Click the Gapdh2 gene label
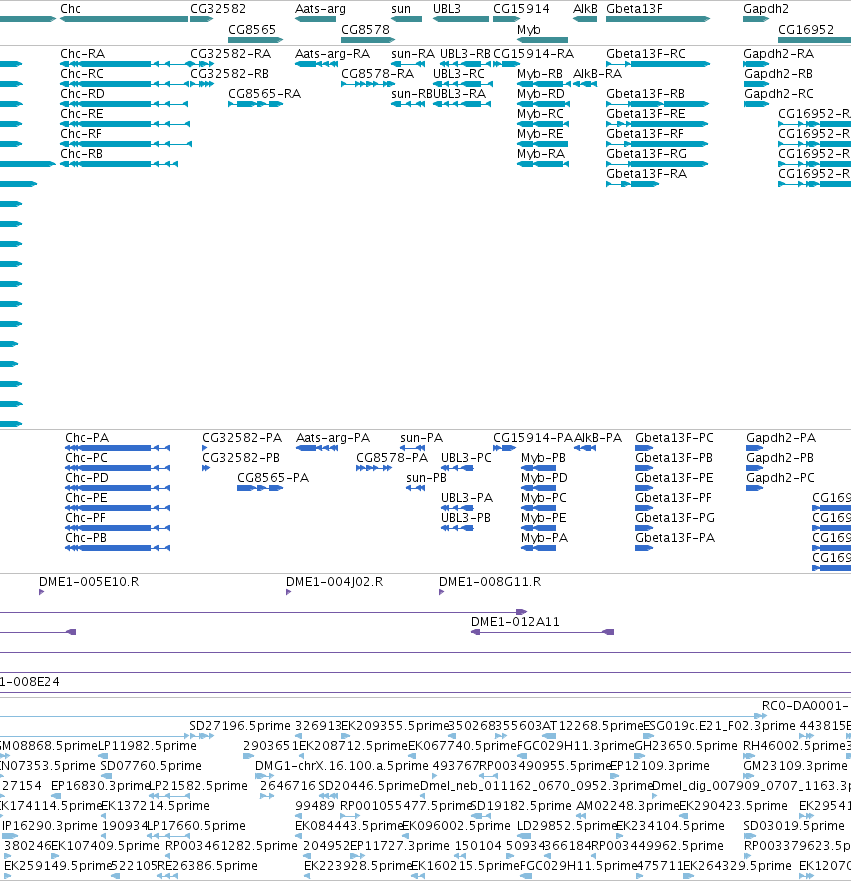The image size is (851, 881). point(766,9)
